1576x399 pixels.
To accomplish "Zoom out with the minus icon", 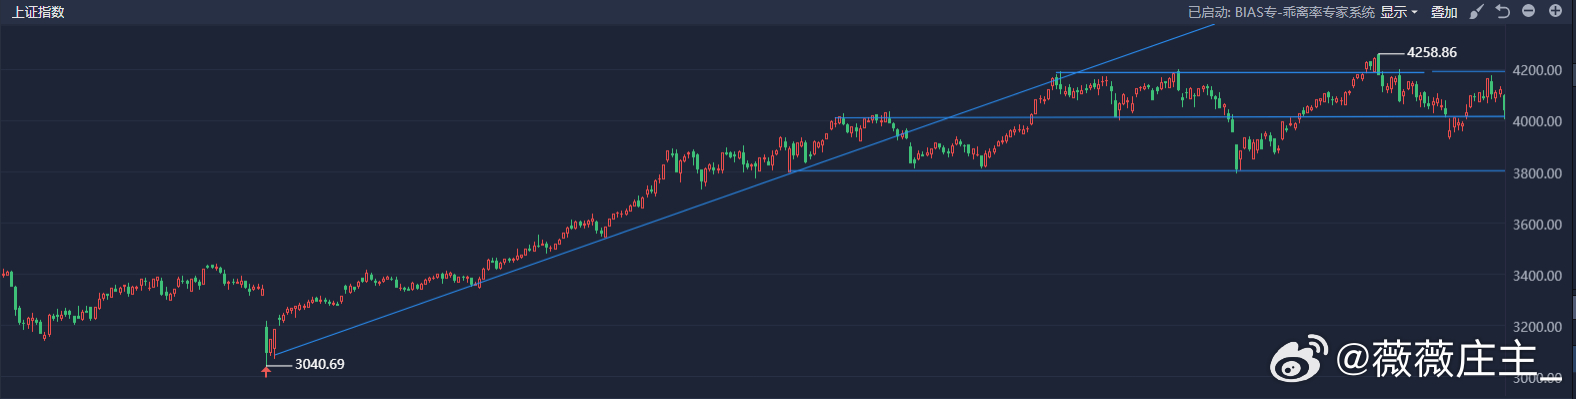I will [x=1528, y=11].
